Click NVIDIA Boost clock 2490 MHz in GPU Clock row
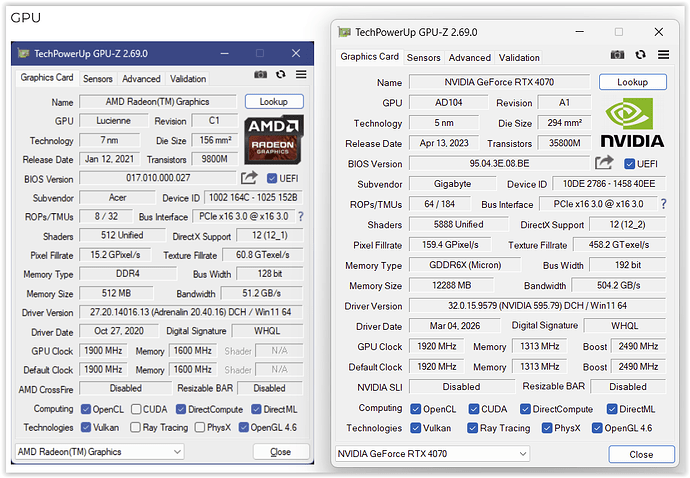Image resolution: width=690 pixels, height=478 pixels. coord(638,346)
